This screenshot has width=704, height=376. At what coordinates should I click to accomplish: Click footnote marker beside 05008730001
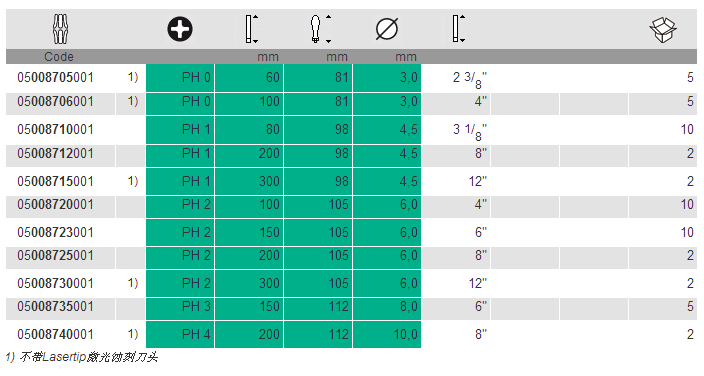pos(133,283)
